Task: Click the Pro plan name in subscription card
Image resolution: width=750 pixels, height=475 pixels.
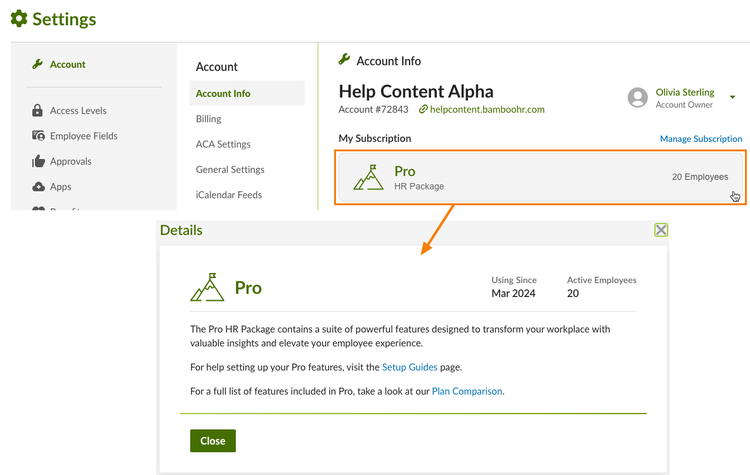Action: (x=405, y=171)
